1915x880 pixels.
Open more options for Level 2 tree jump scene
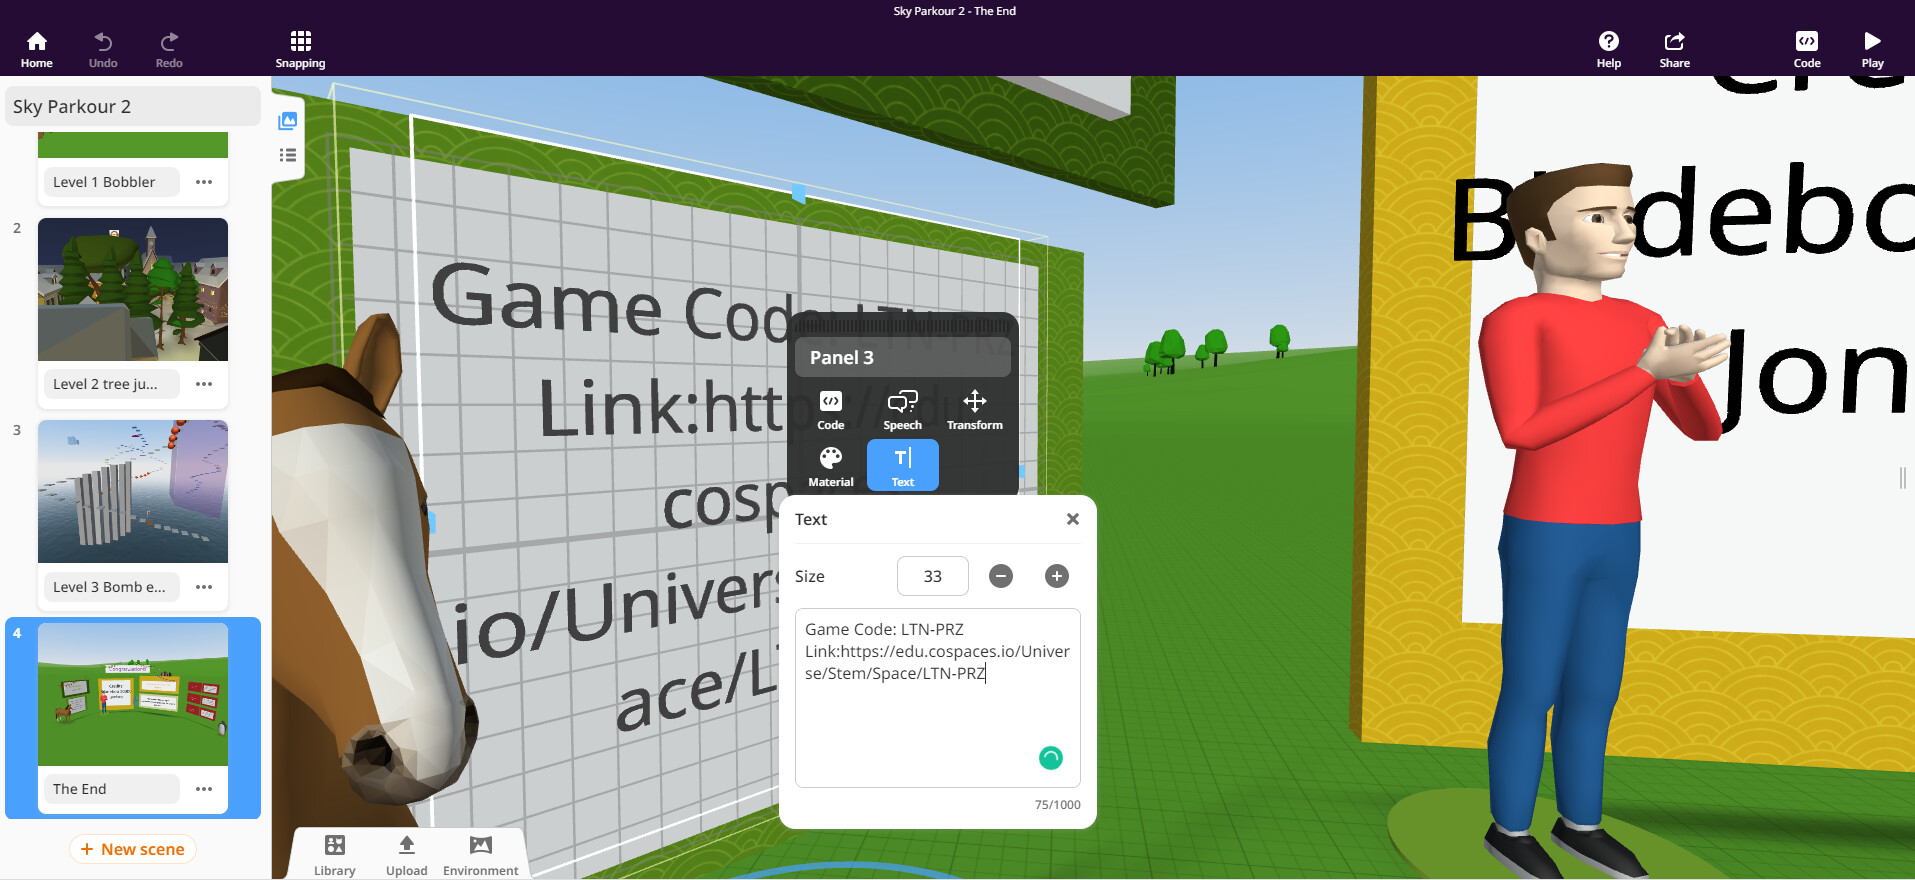[x=204, y=384]
